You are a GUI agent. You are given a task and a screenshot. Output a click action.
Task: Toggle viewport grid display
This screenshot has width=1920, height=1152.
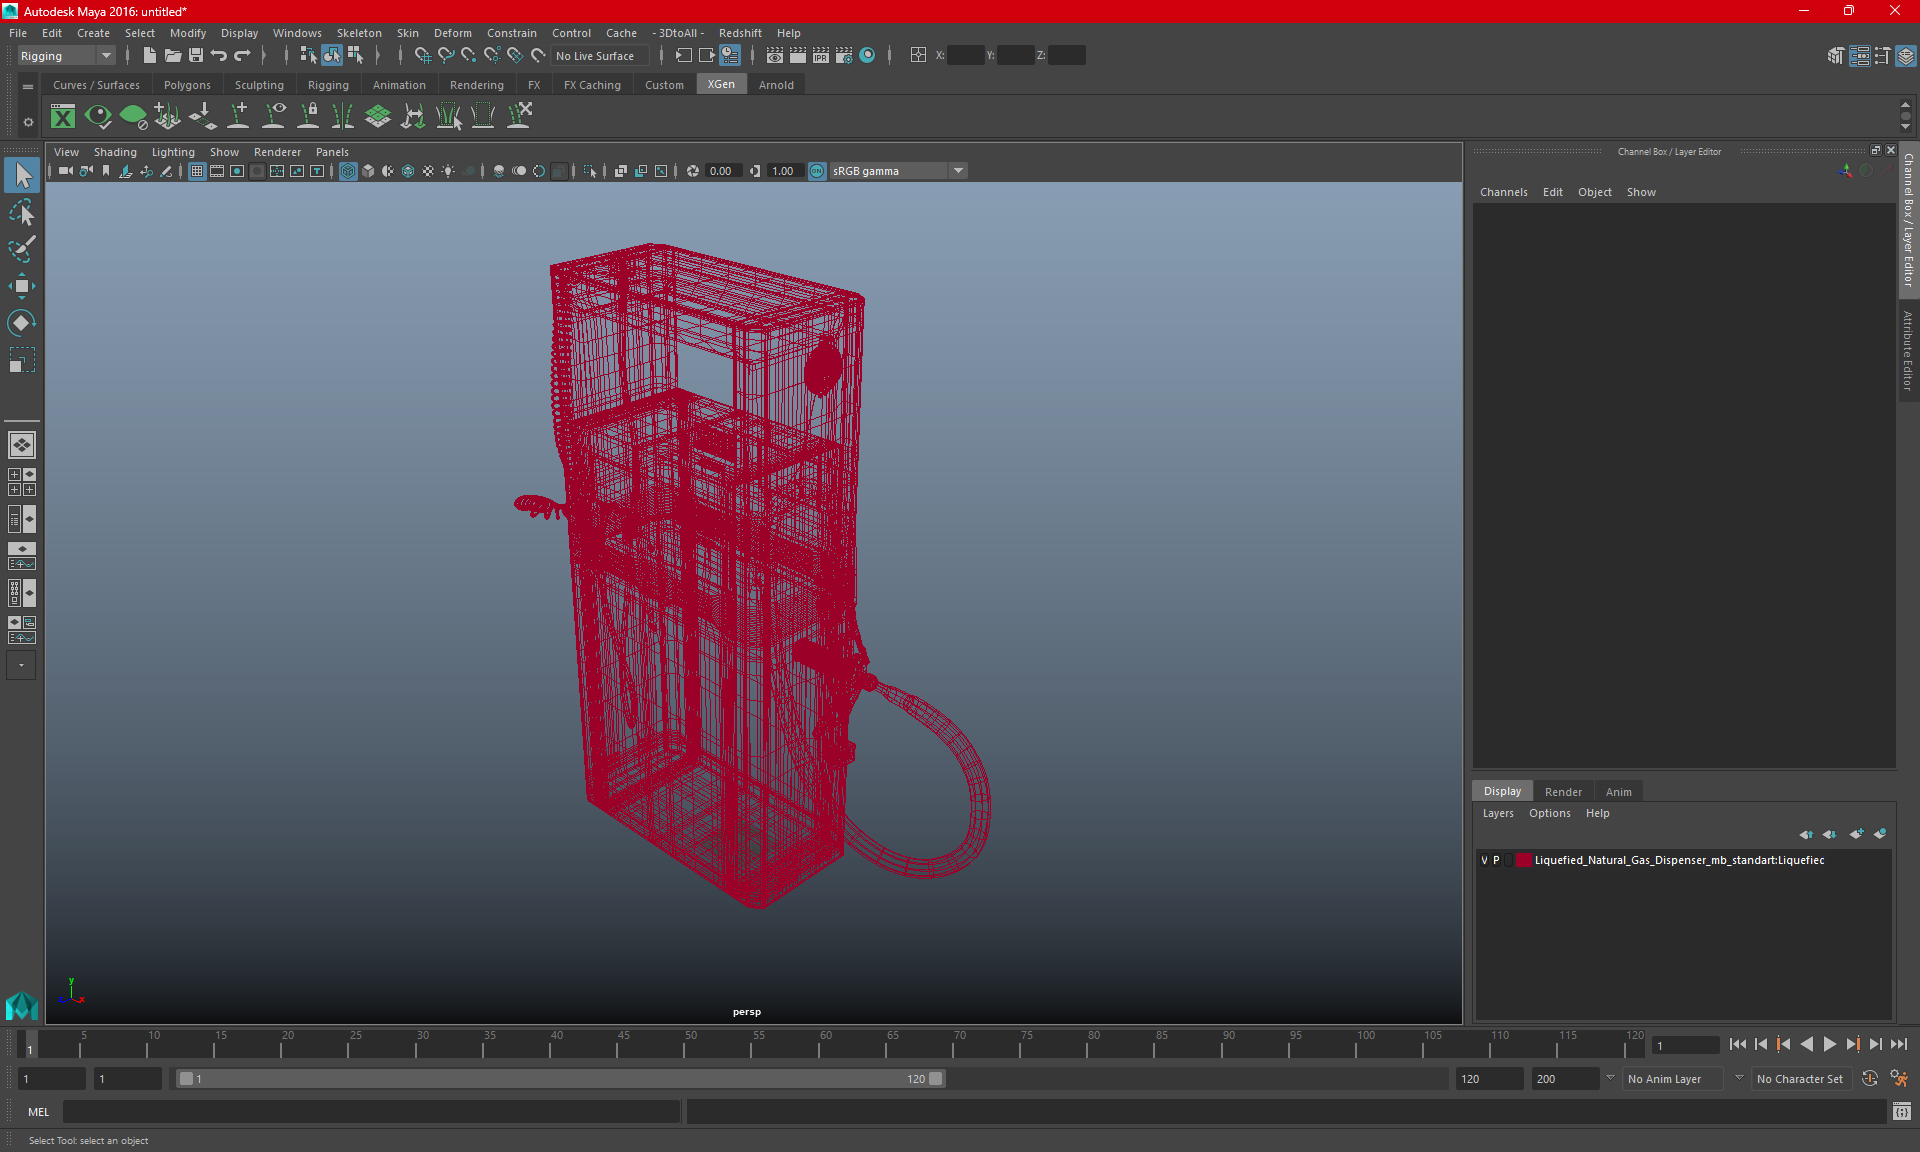pos(197,171)
